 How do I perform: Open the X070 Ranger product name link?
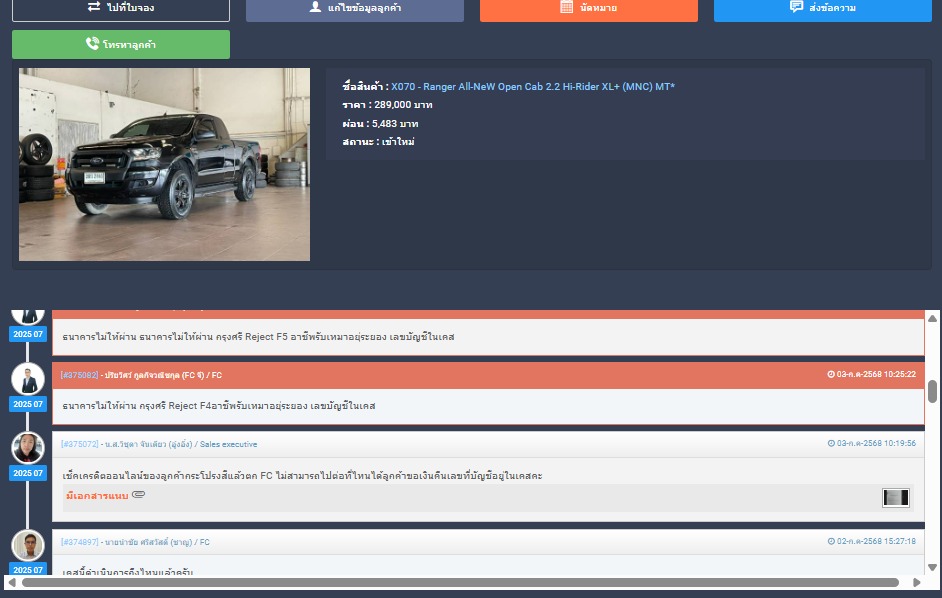tap(532, 87)
